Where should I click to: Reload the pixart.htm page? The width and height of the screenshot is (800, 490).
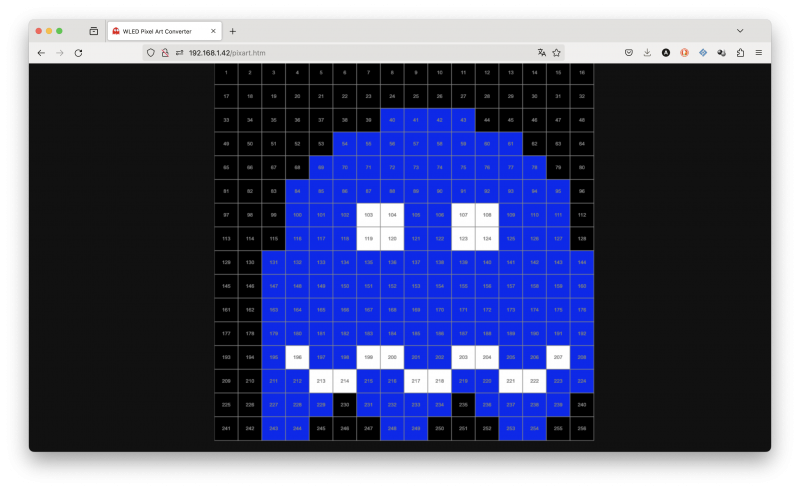click(x=78, y=53)
